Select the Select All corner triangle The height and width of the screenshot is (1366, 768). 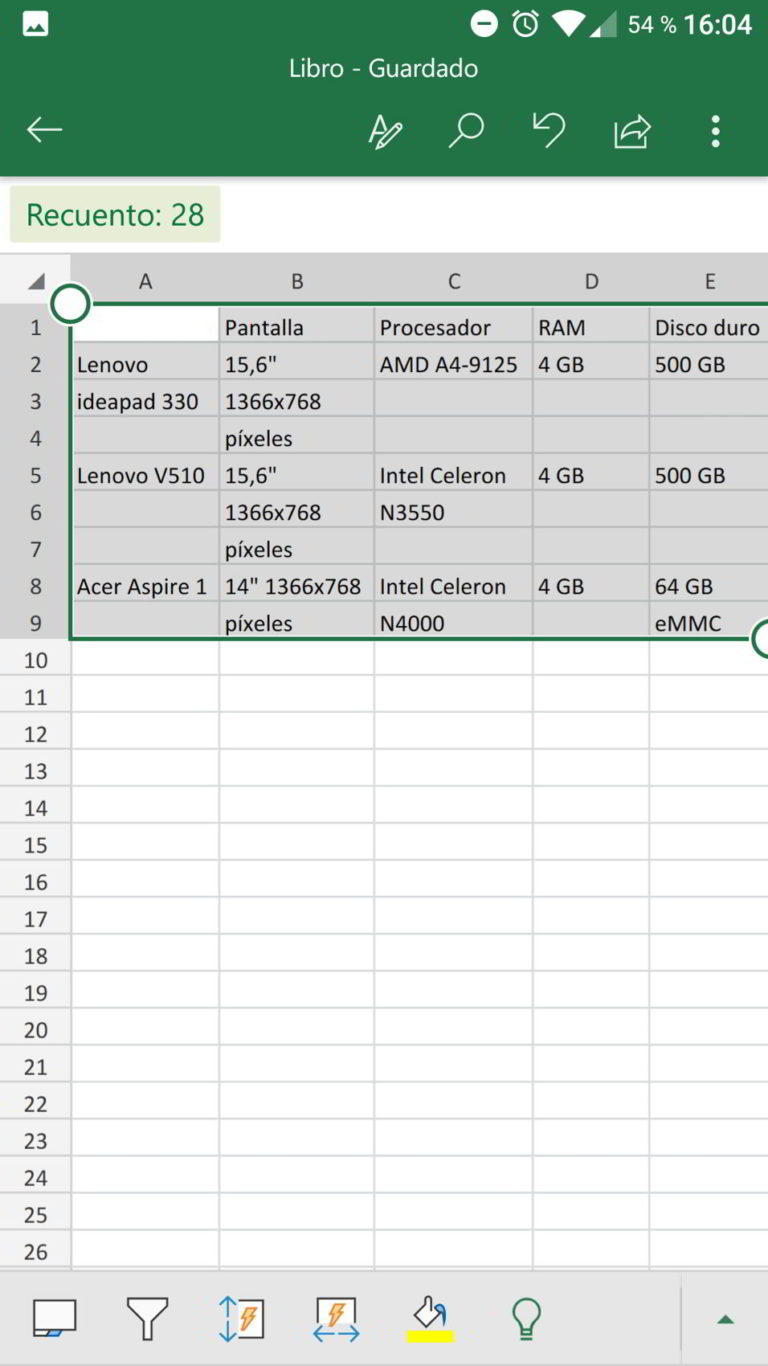tap(36, 281)
